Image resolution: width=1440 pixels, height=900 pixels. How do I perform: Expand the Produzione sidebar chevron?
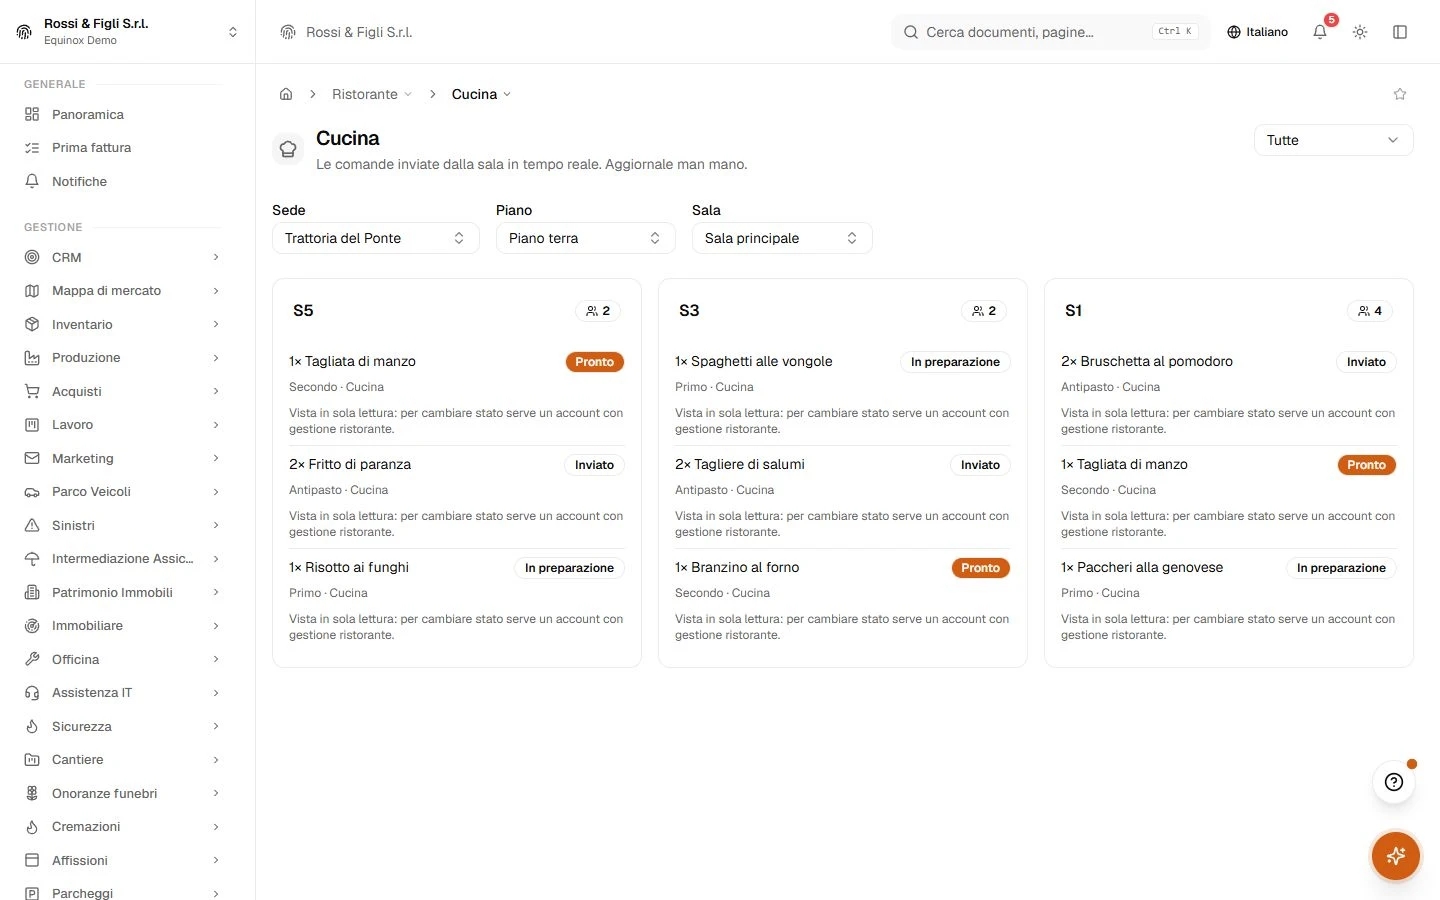(x=216, y=358)
